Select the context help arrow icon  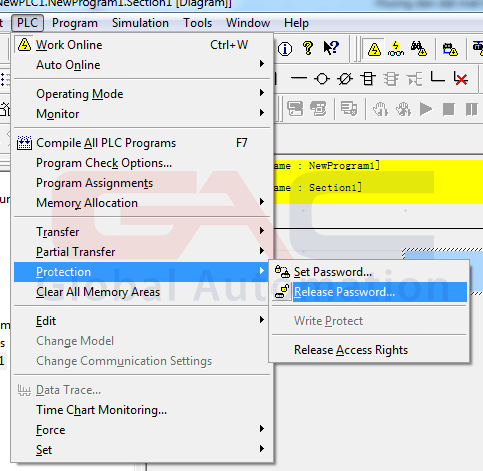coord(331,49)
